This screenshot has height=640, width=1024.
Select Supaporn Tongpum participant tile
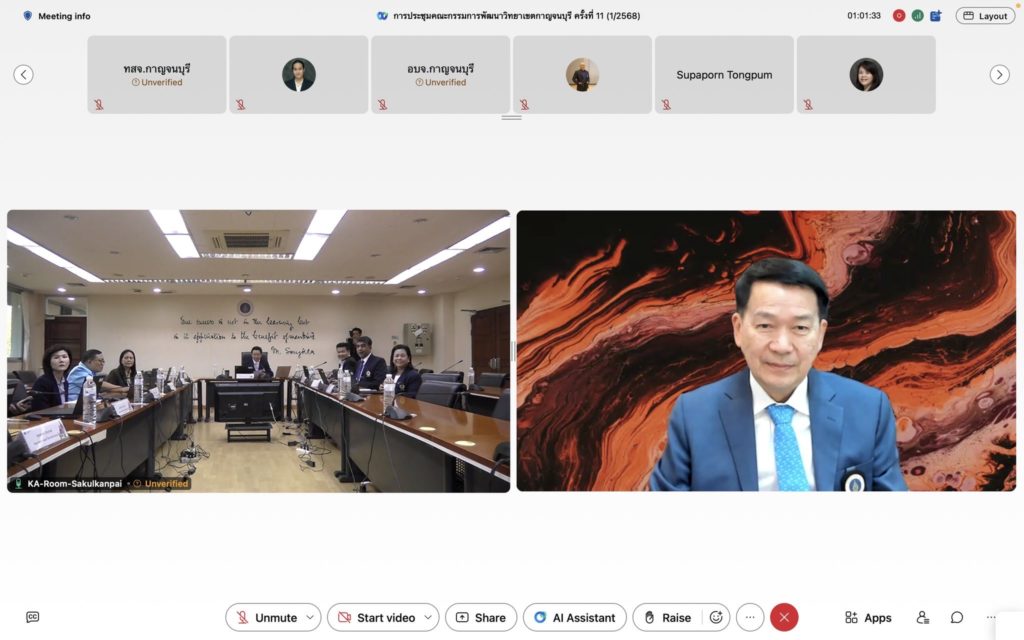point(724,75)
